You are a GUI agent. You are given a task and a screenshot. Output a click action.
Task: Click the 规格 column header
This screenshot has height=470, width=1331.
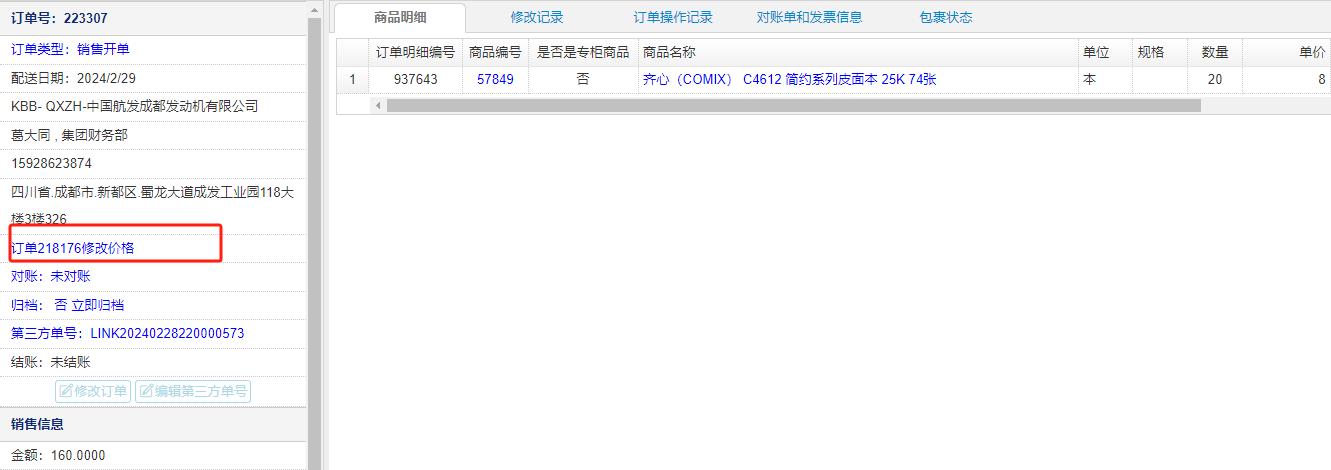pos(1160,52)
